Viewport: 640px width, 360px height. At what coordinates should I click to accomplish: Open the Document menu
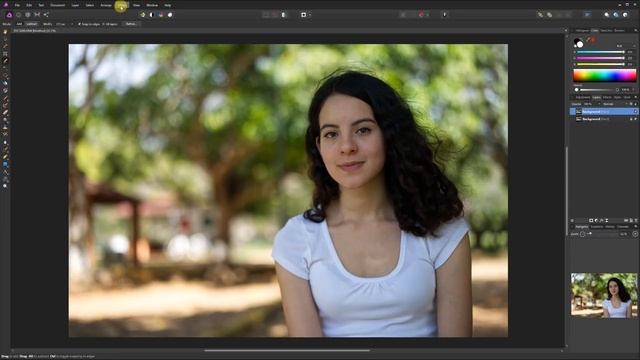[58, 5]
